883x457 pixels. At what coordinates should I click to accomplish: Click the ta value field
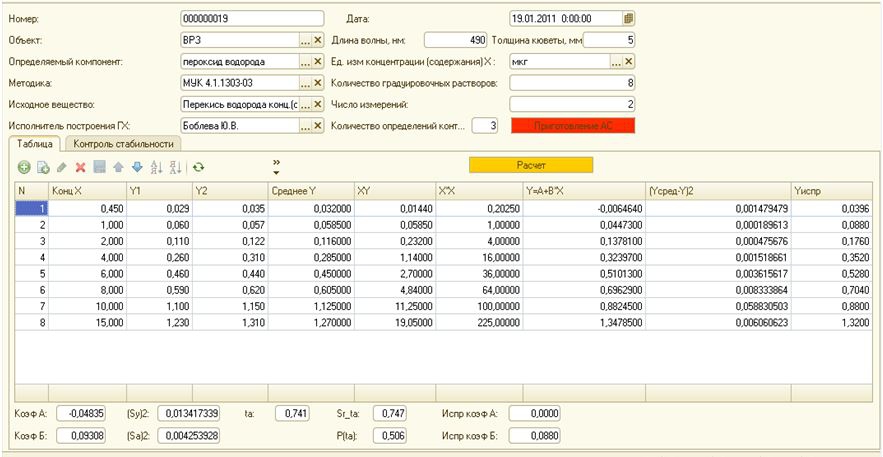pyautogui.click(x=292, y=414)
